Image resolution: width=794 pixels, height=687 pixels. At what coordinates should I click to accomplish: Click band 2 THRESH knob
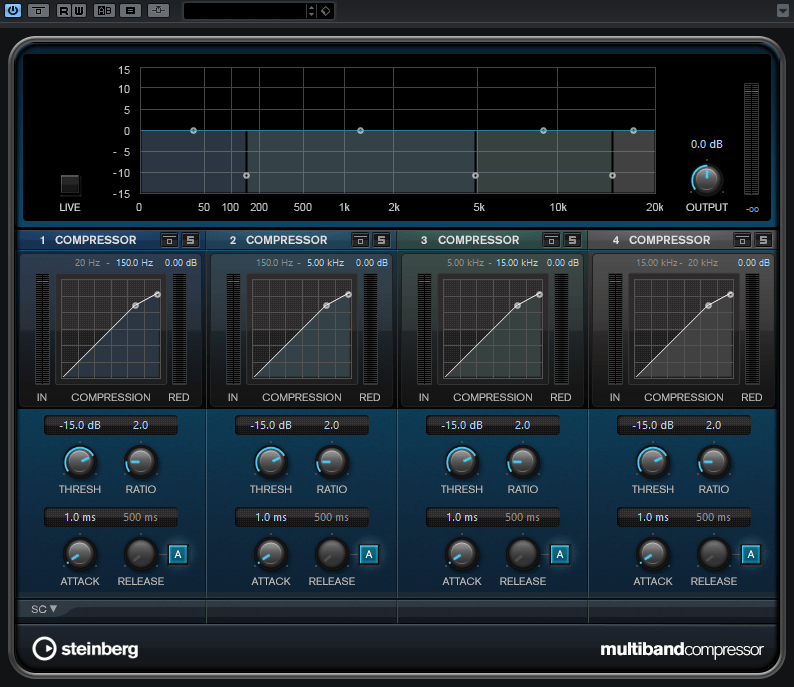(270, 462)
